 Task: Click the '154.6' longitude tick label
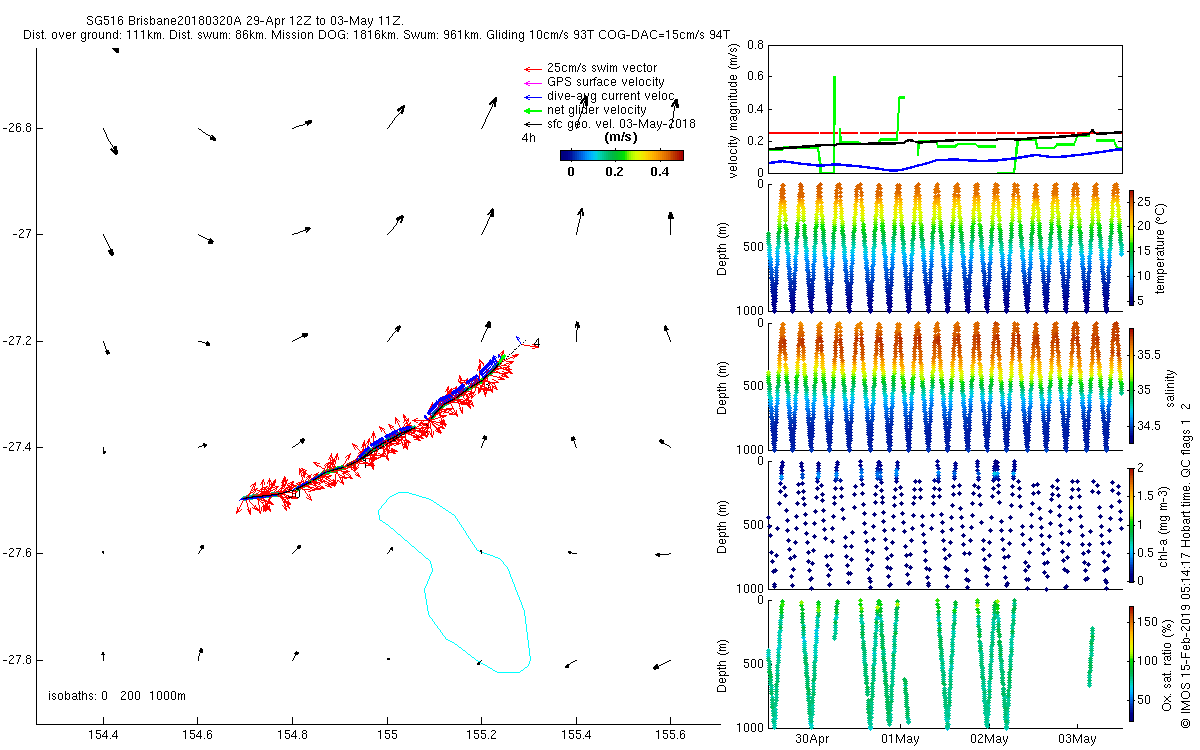198,735
